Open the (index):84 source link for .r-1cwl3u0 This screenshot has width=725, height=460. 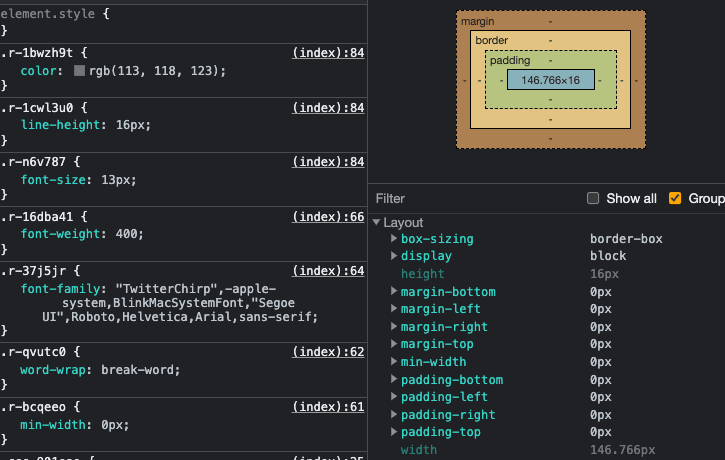tap(328, 108)
